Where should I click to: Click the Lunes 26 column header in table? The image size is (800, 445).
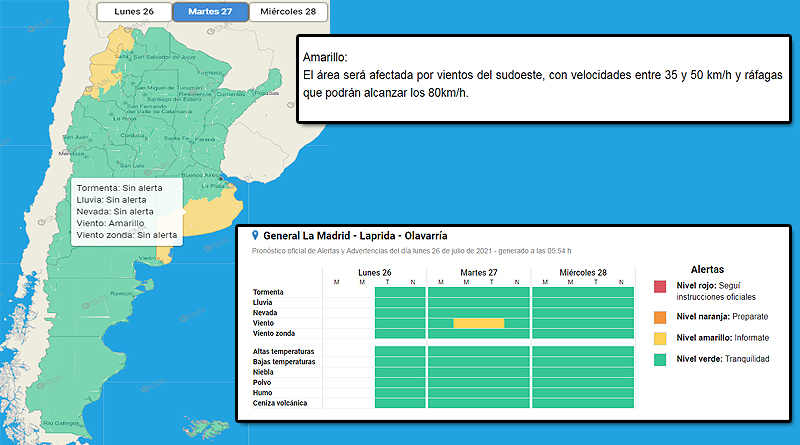(x=374, y=272)
